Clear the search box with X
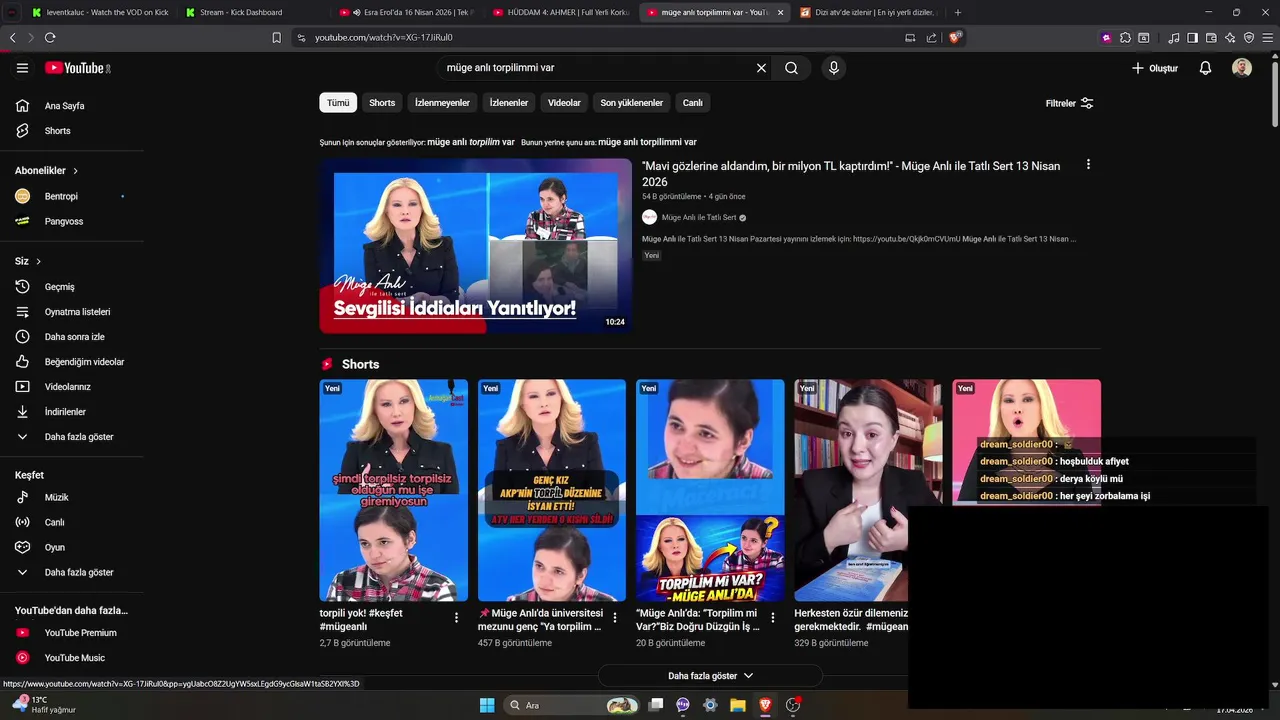The image size is (1280, 720). click(761, 68)
